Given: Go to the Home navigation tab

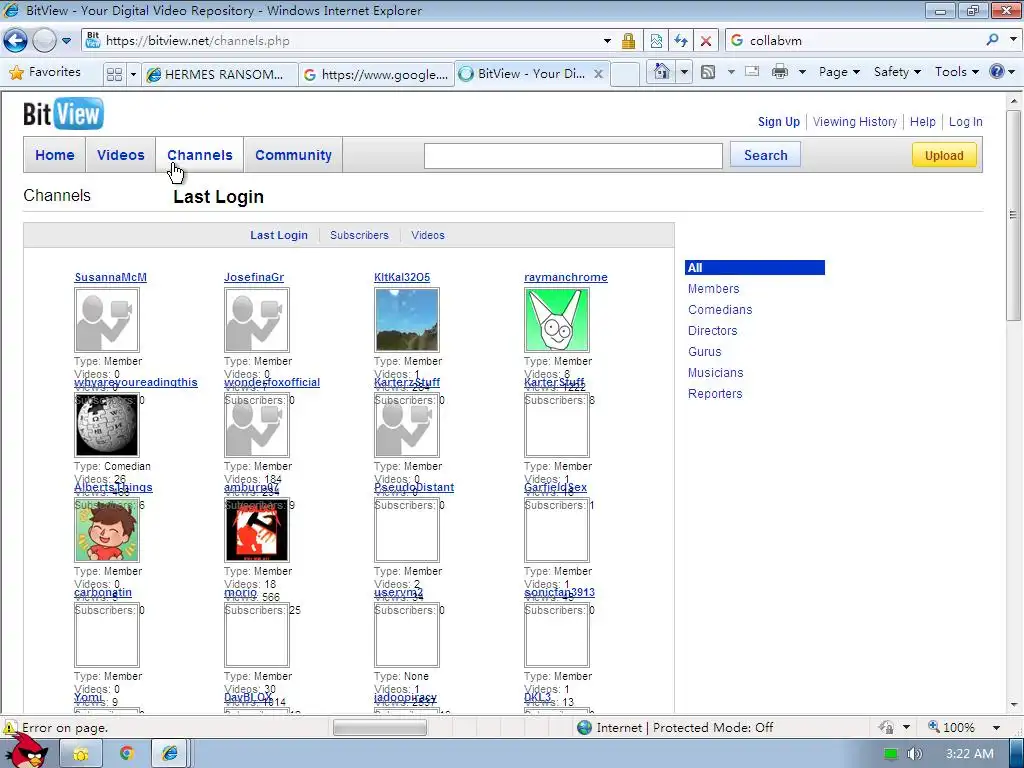Looking at the screenshot, I should (x=55, y=155).
